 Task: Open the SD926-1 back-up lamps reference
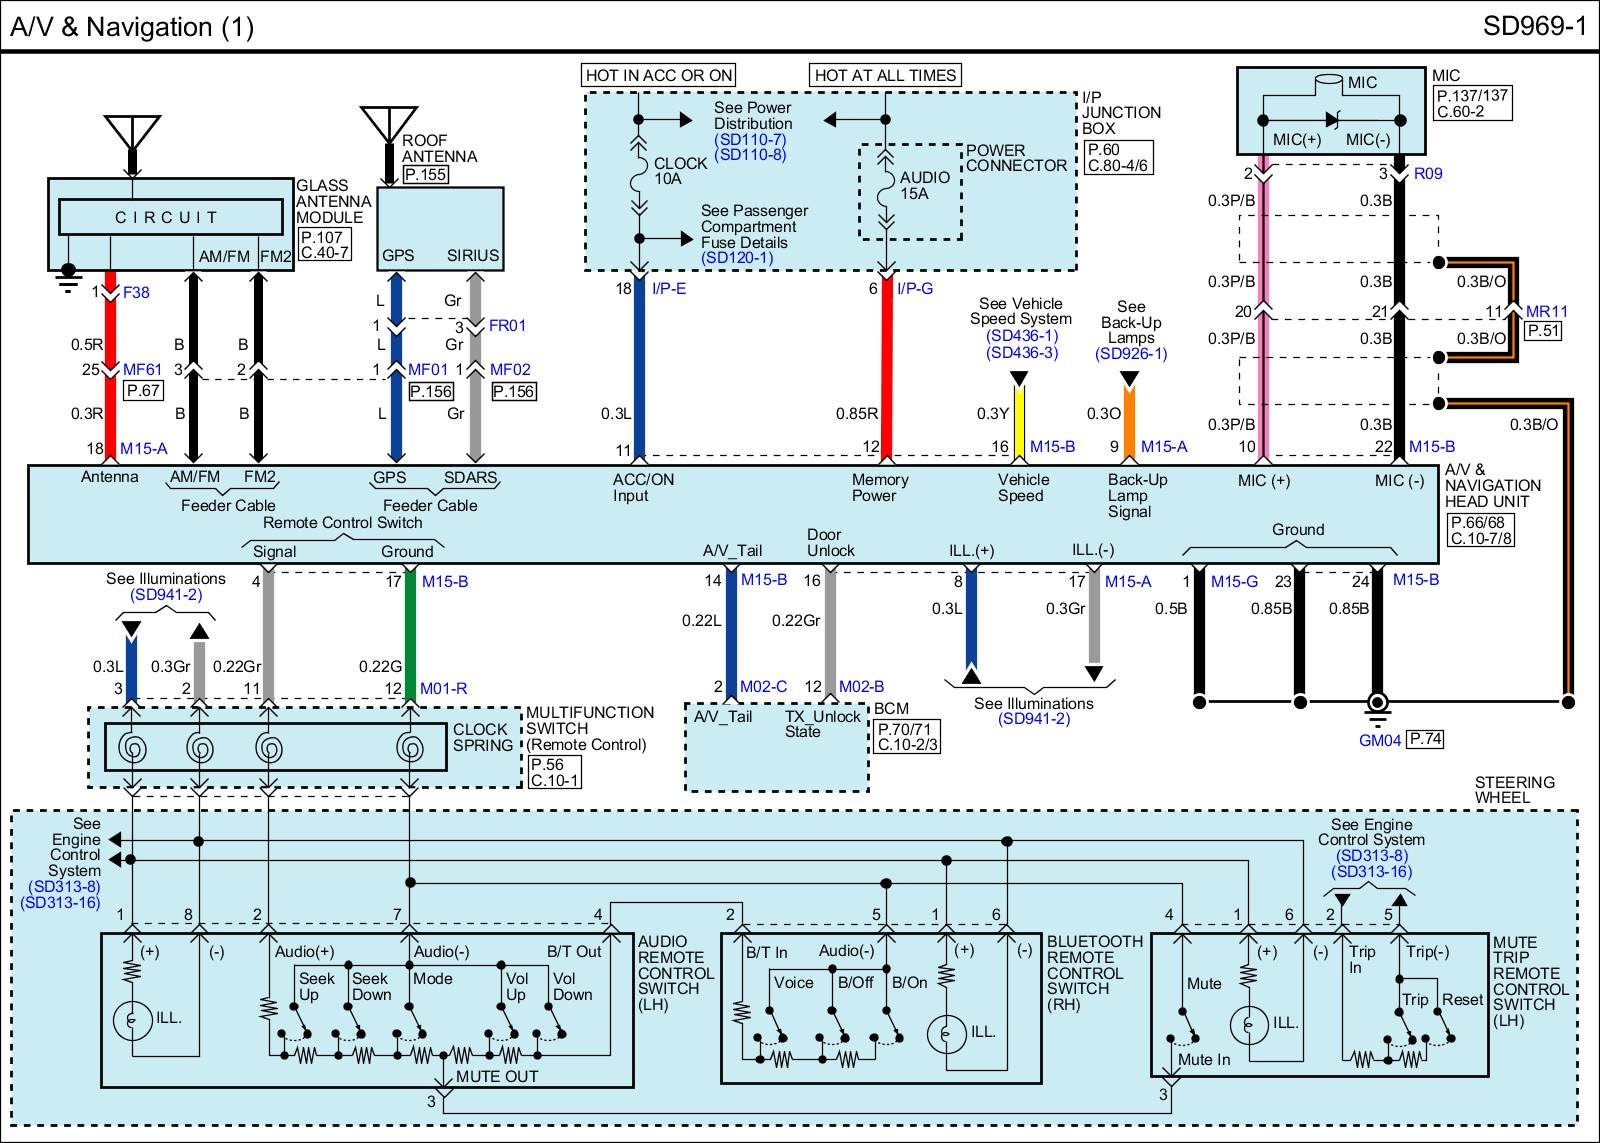pos(1130,354)
